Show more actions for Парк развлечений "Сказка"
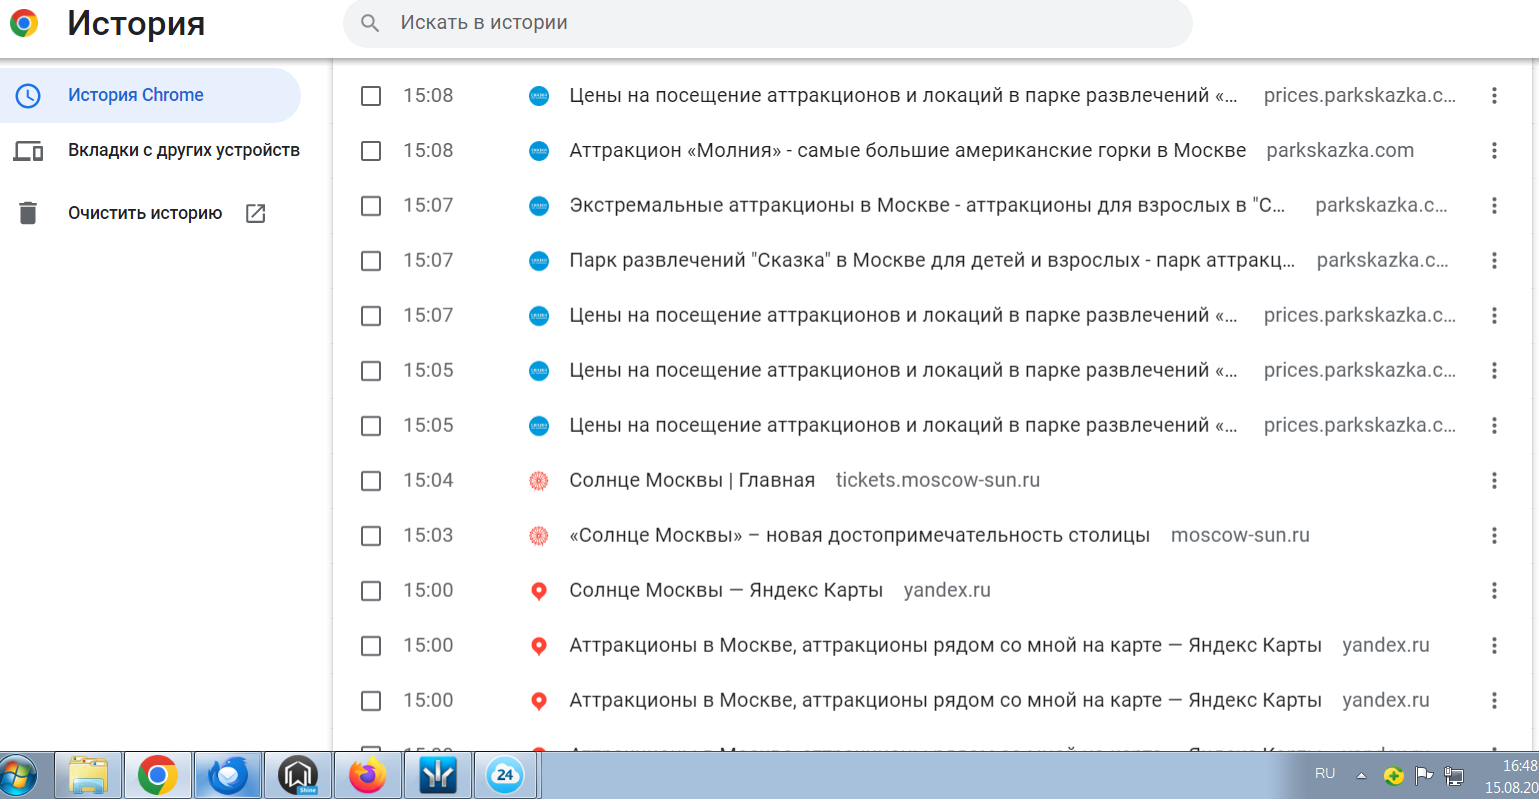 tap(1494, 261)
